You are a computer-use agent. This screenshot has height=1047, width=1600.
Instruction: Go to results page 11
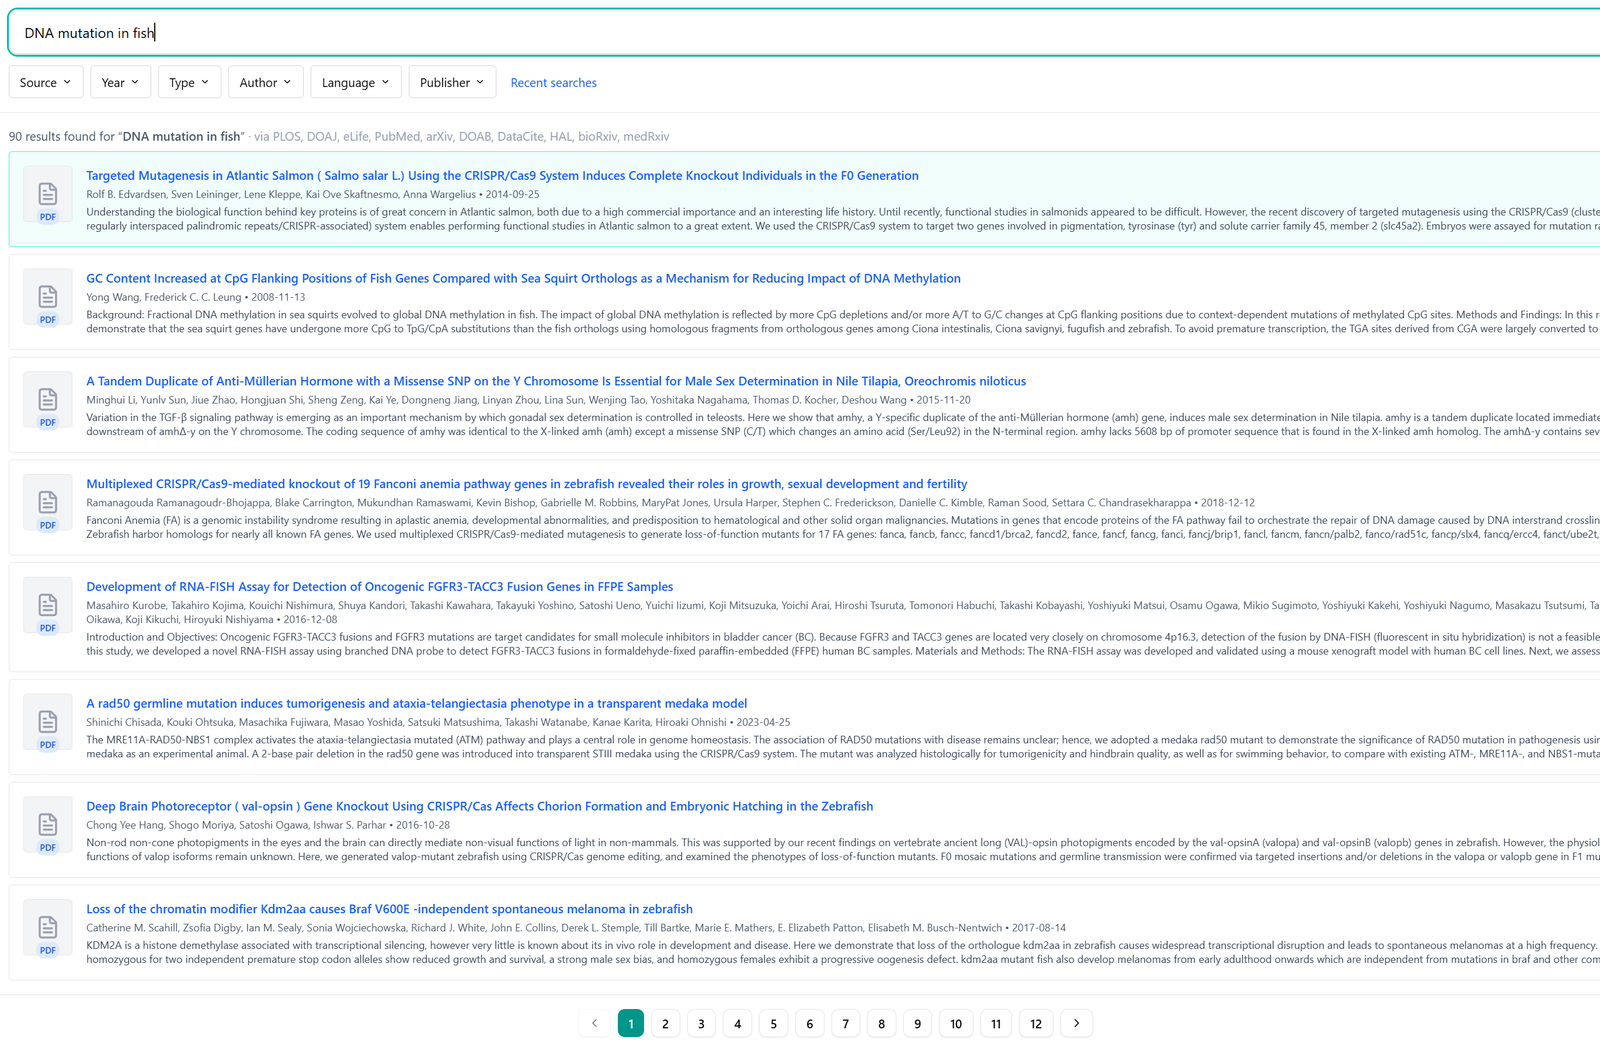pyautogui.click(x=996, y=1023)
